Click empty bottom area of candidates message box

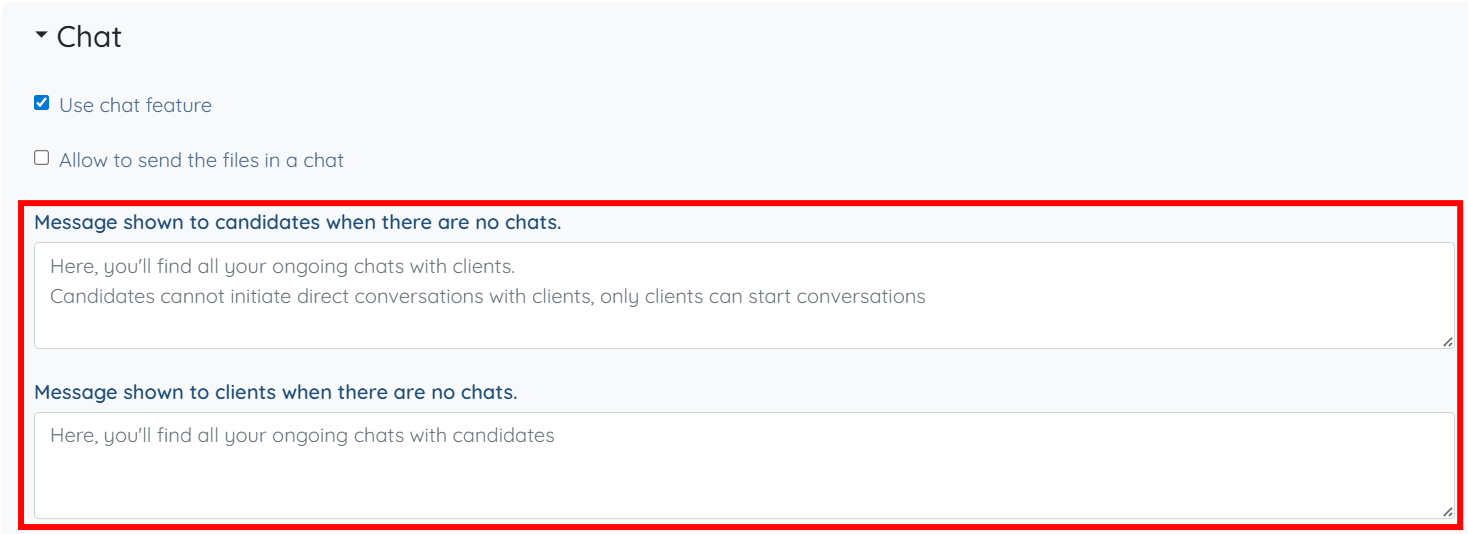[x=743, y=328]
